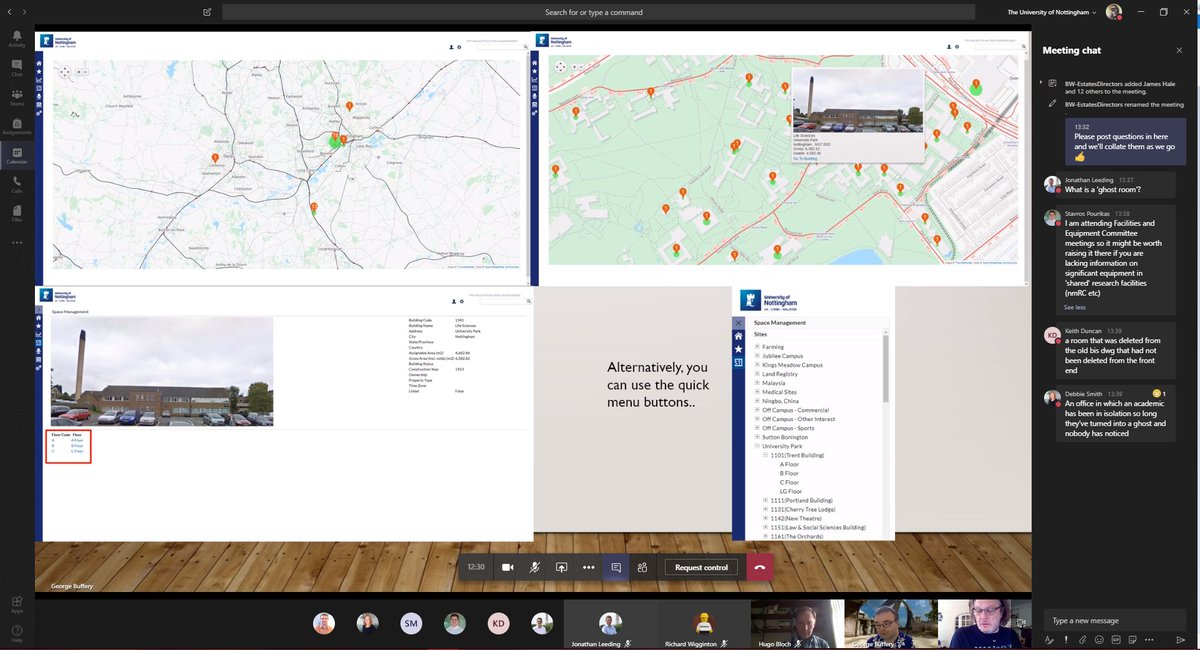Expand the 1111(Portland Building) node
Screen dimensions: 1200x650
(766, 500)
